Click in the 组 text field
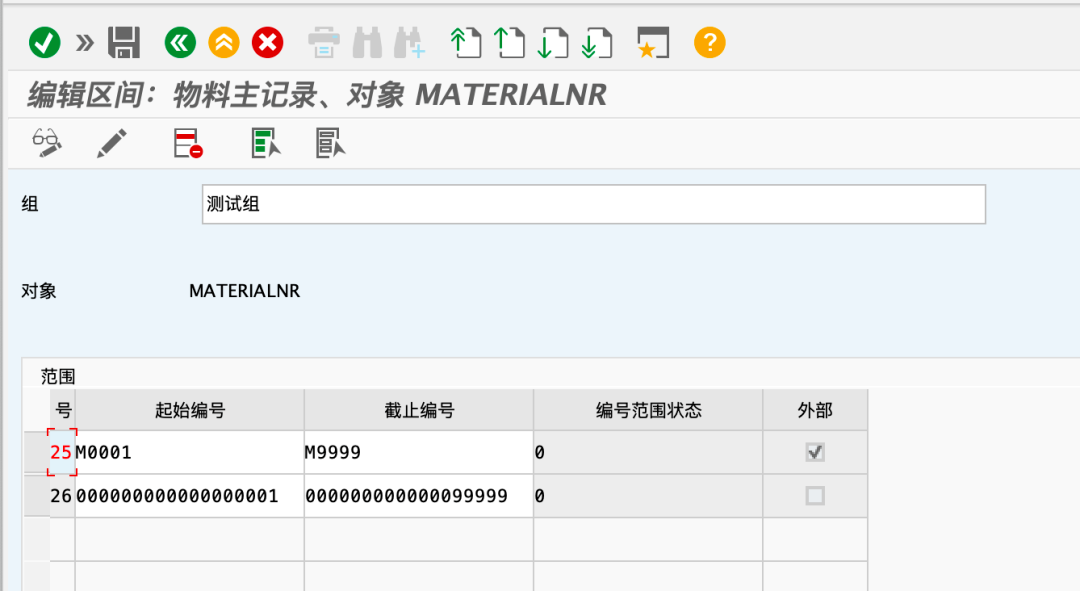This screenshot has width=1080, height=591. click(x=593, y=204)
